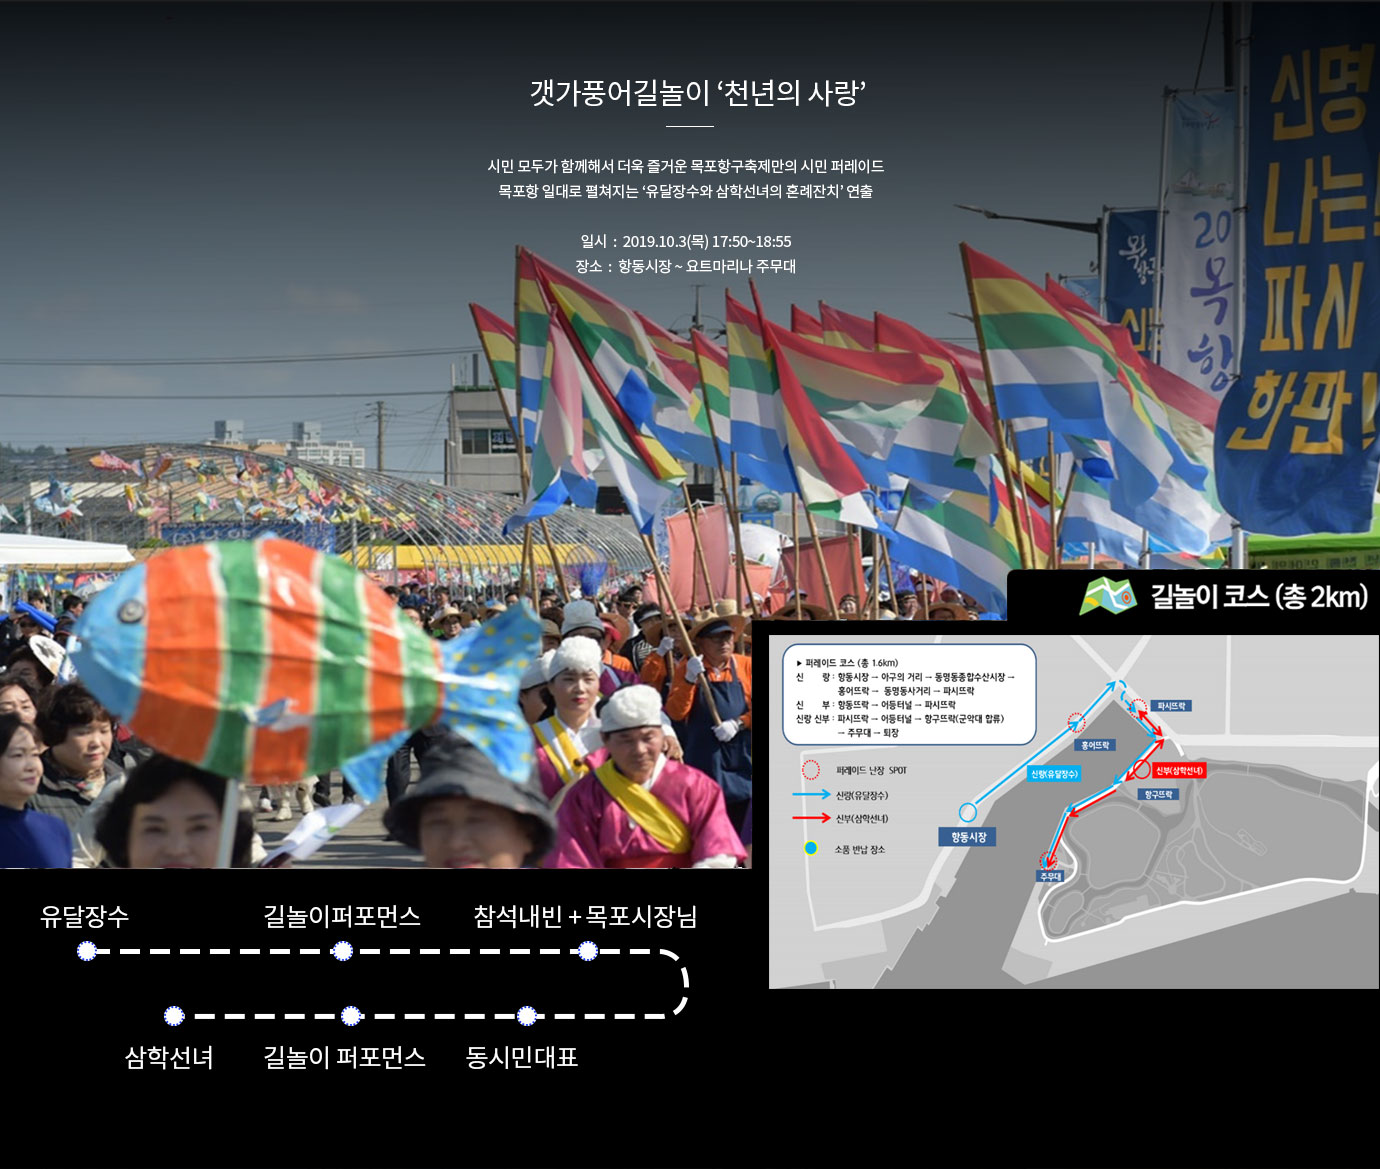Click the 참석내빈 + 목포시장님 label
The width and height of the screenshot is (1380, 1169).
[585, 916]
